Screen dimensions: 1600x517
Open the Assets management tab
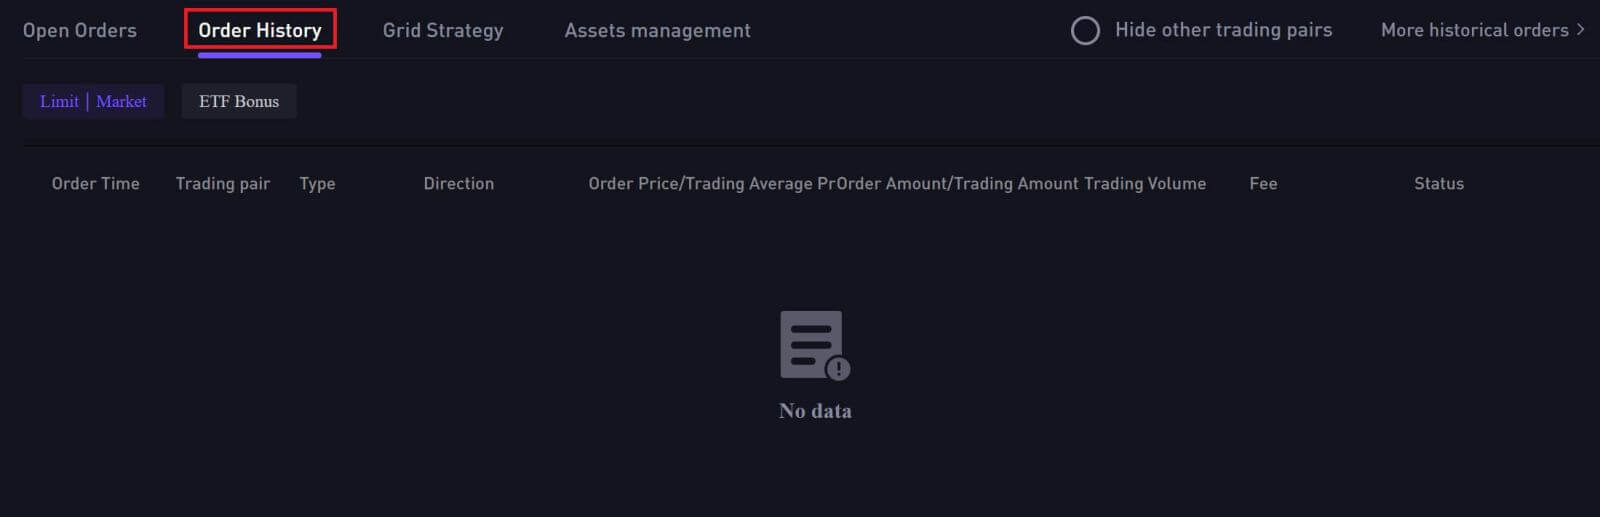pos(657,31)
